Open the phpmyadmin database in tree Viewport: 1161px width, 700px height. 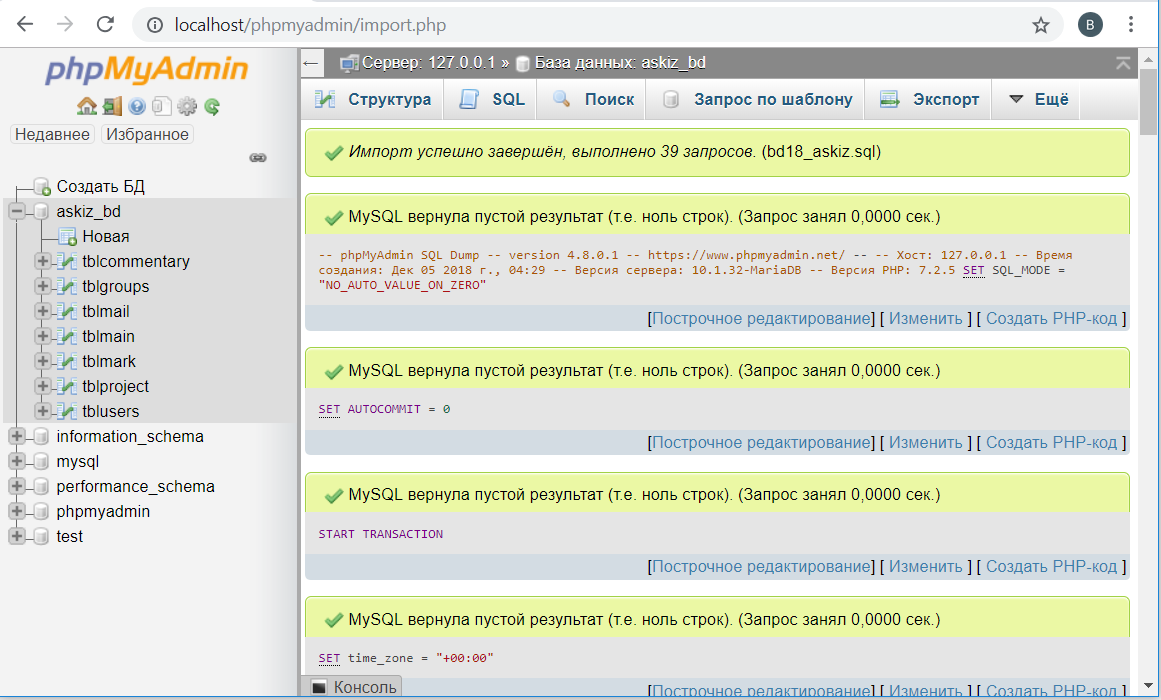click(103, 511)
